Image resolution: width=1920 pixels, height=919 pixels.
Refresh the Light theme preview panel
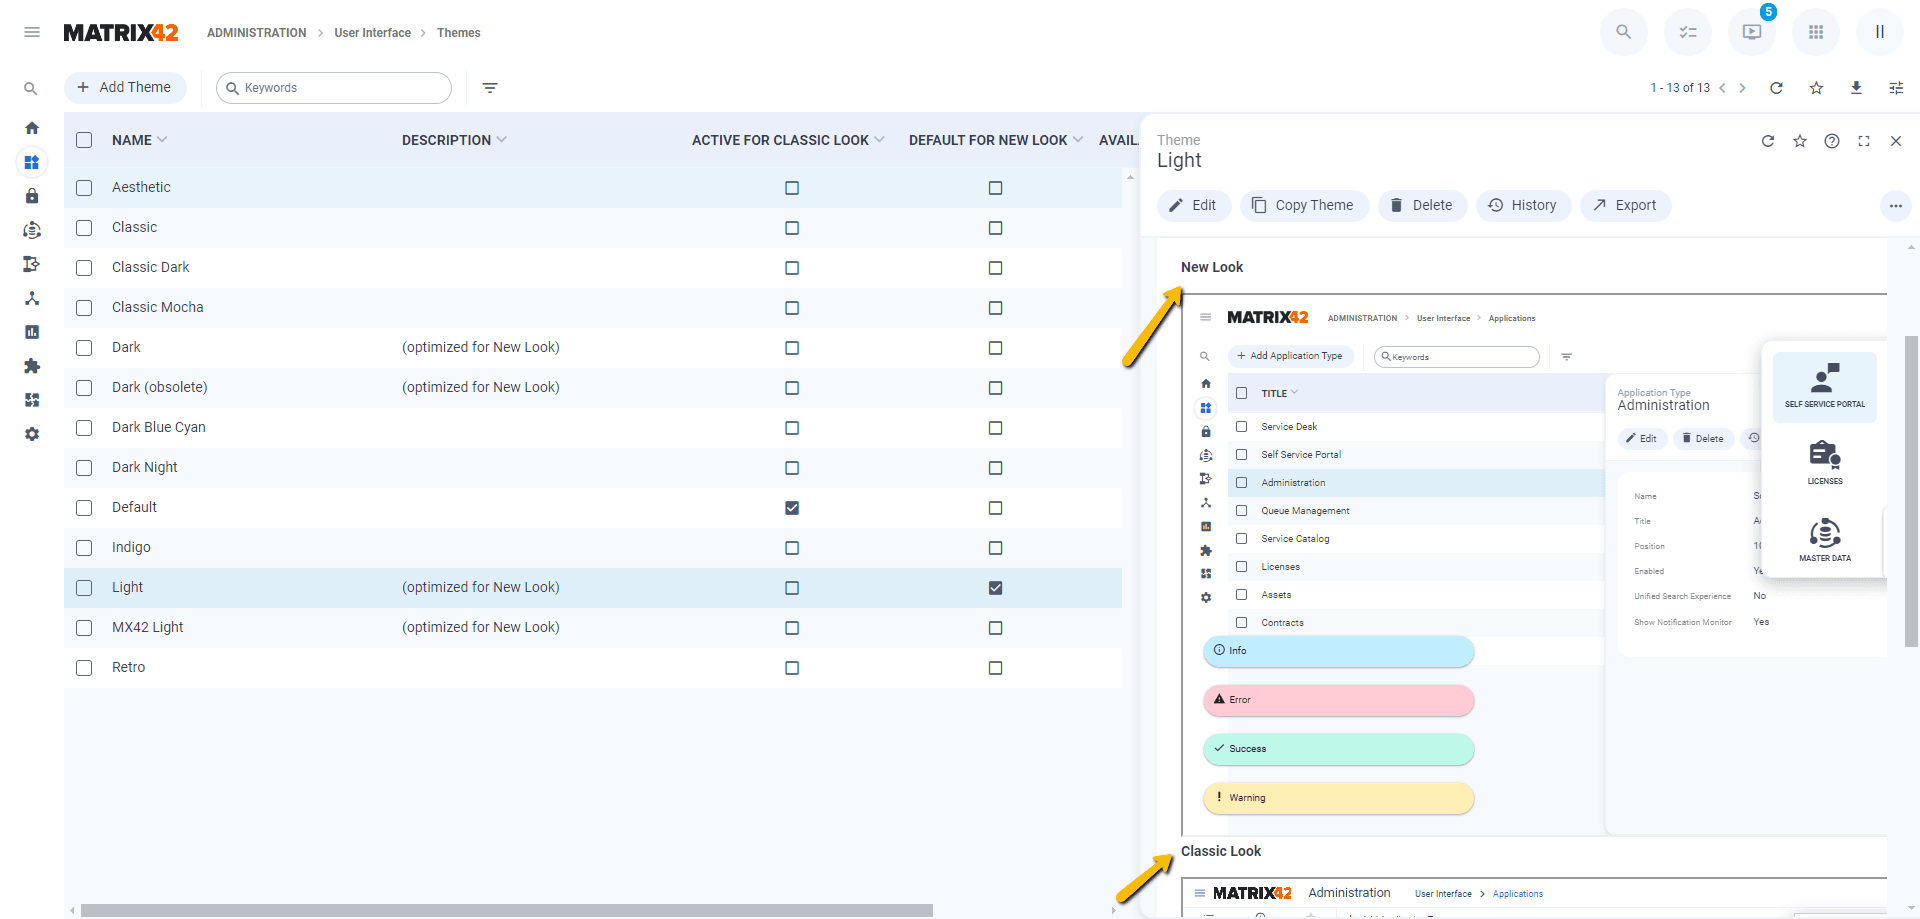(1768, 141)
